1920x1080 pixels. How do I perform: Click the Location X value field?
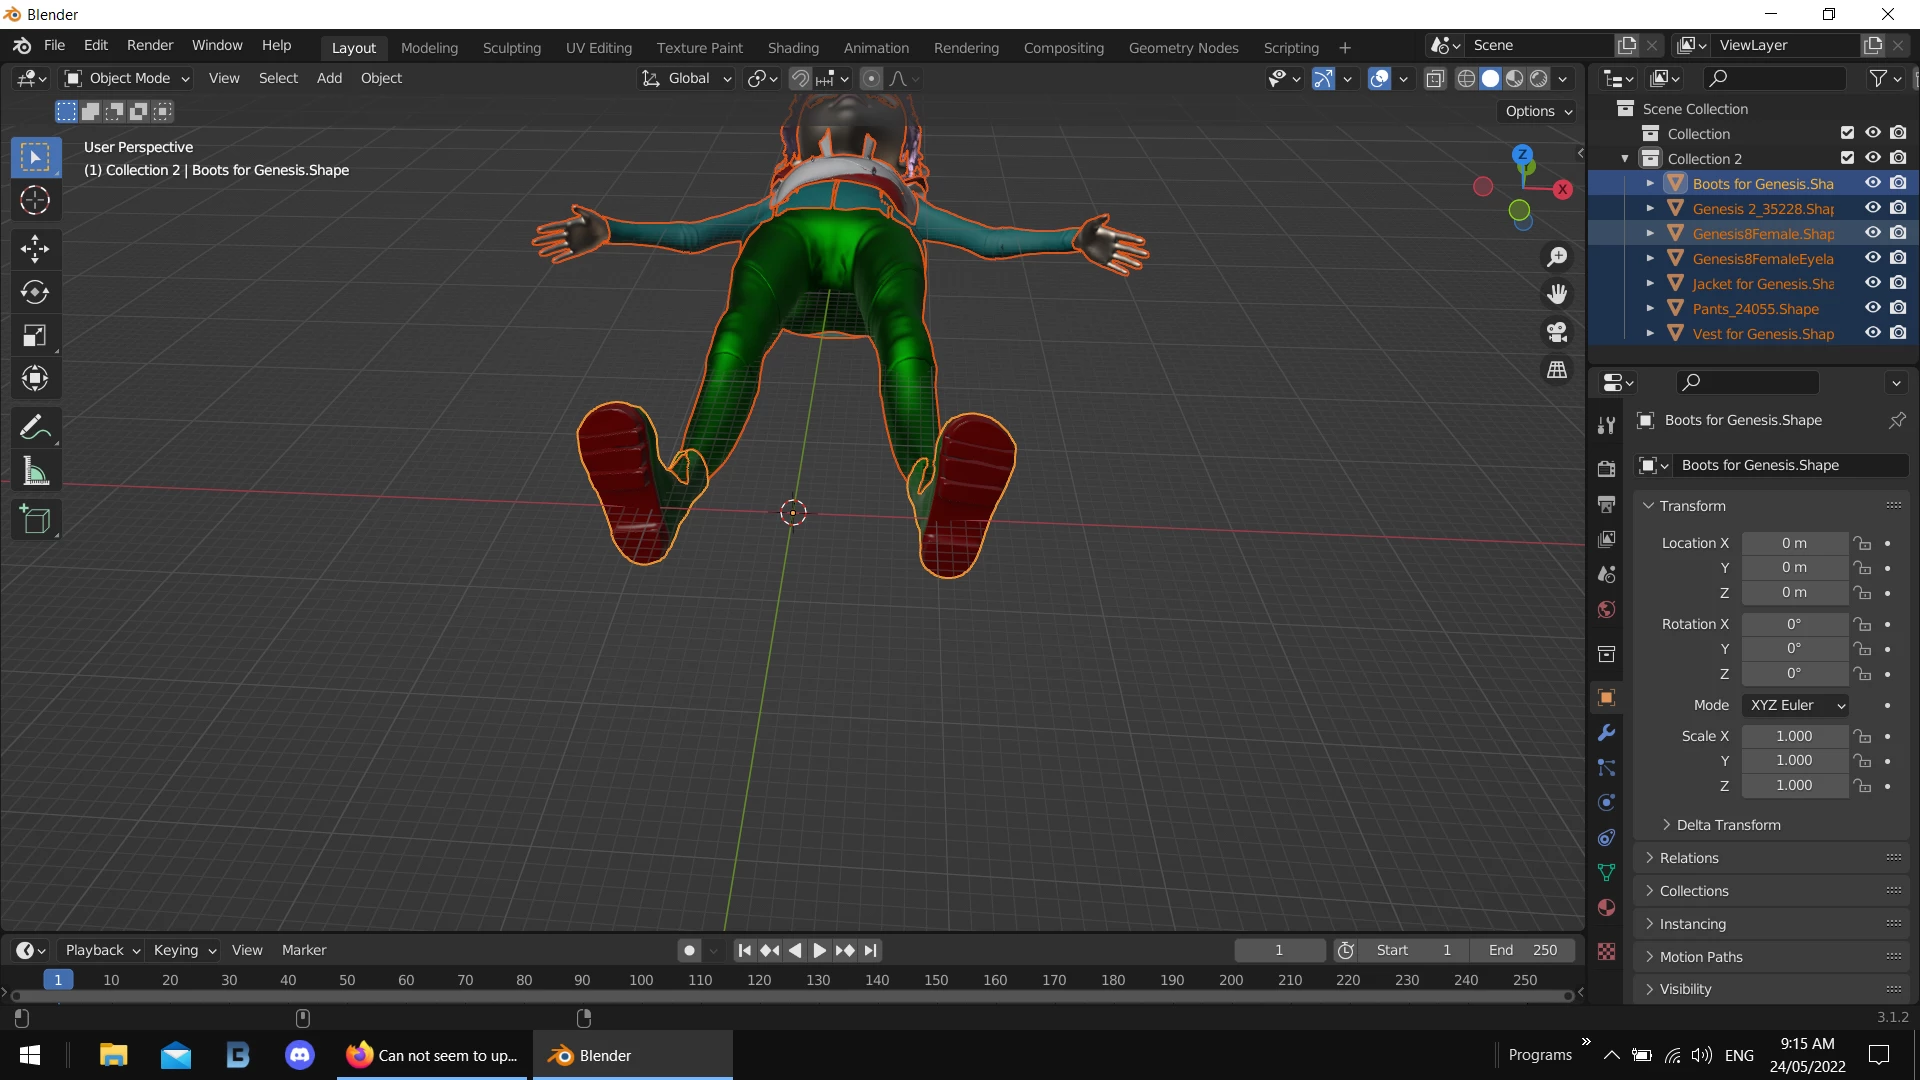point(1794,543)
